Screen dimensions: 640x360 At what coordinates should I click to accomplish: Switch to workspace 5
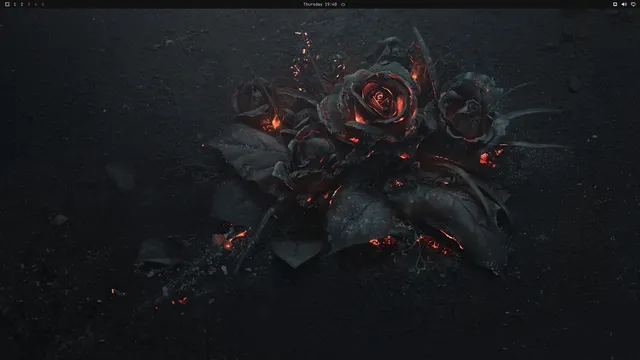click(42, 4)
